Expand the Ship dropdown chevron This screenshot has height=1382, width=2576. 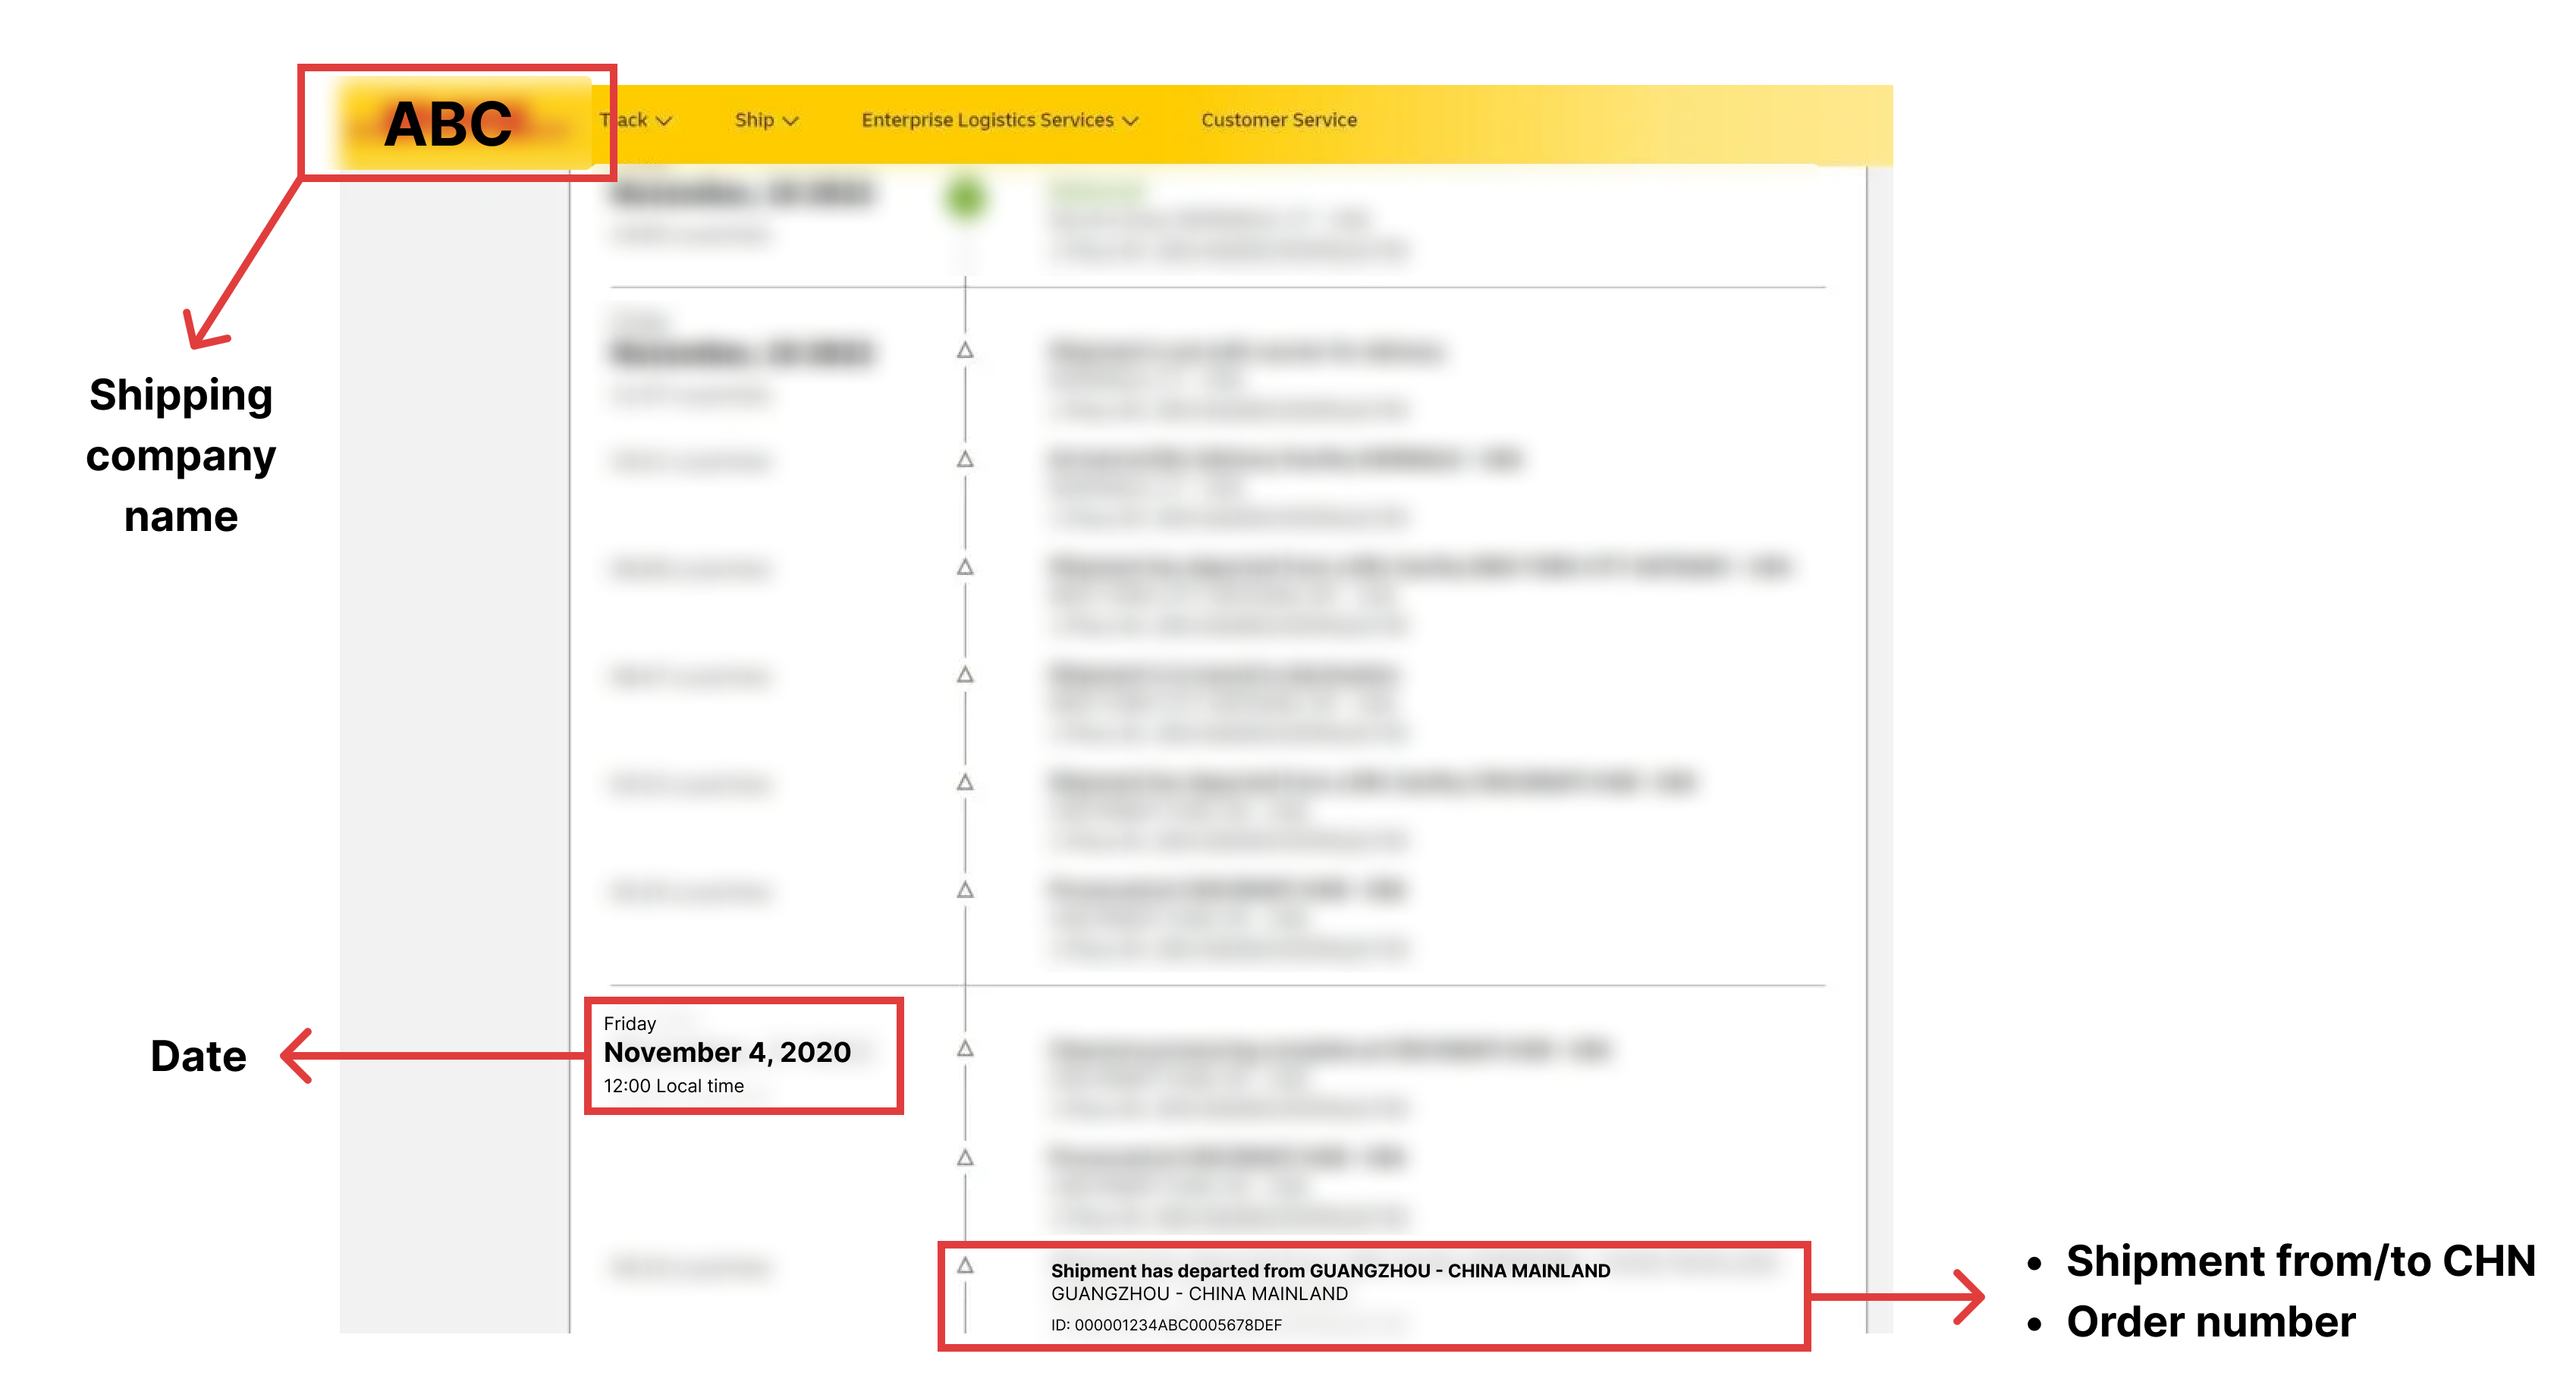791,121
